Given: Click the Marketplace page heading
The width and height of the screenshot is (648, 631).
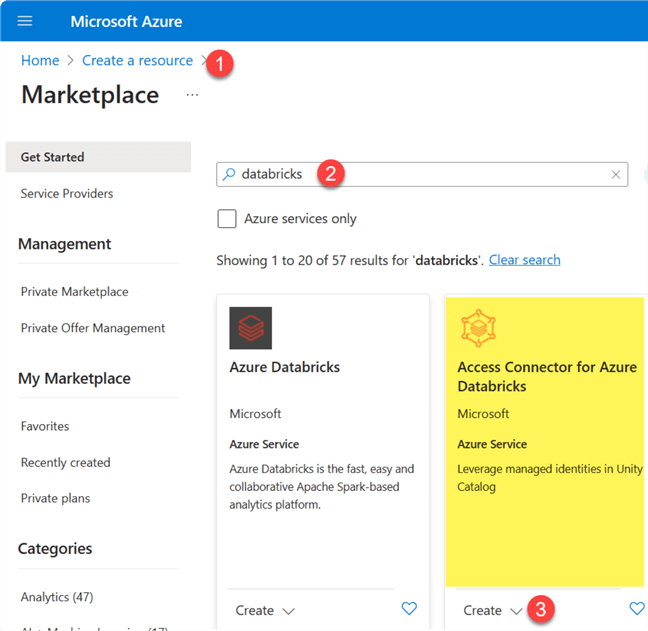Looking at the screenshot, I should tap(90, 95).
